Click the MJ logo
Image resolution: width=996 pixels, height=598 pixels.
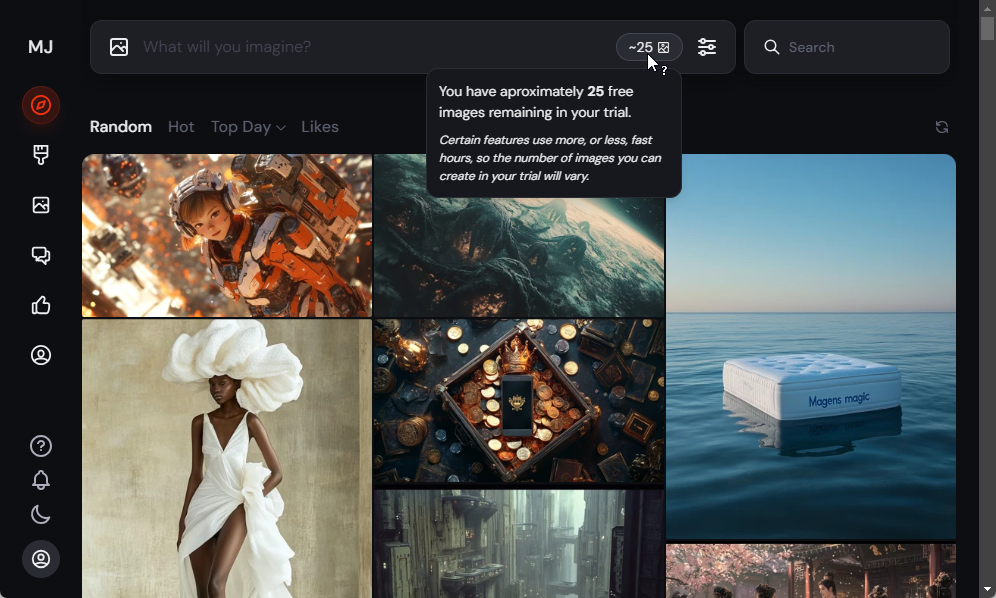pos(39,46)
